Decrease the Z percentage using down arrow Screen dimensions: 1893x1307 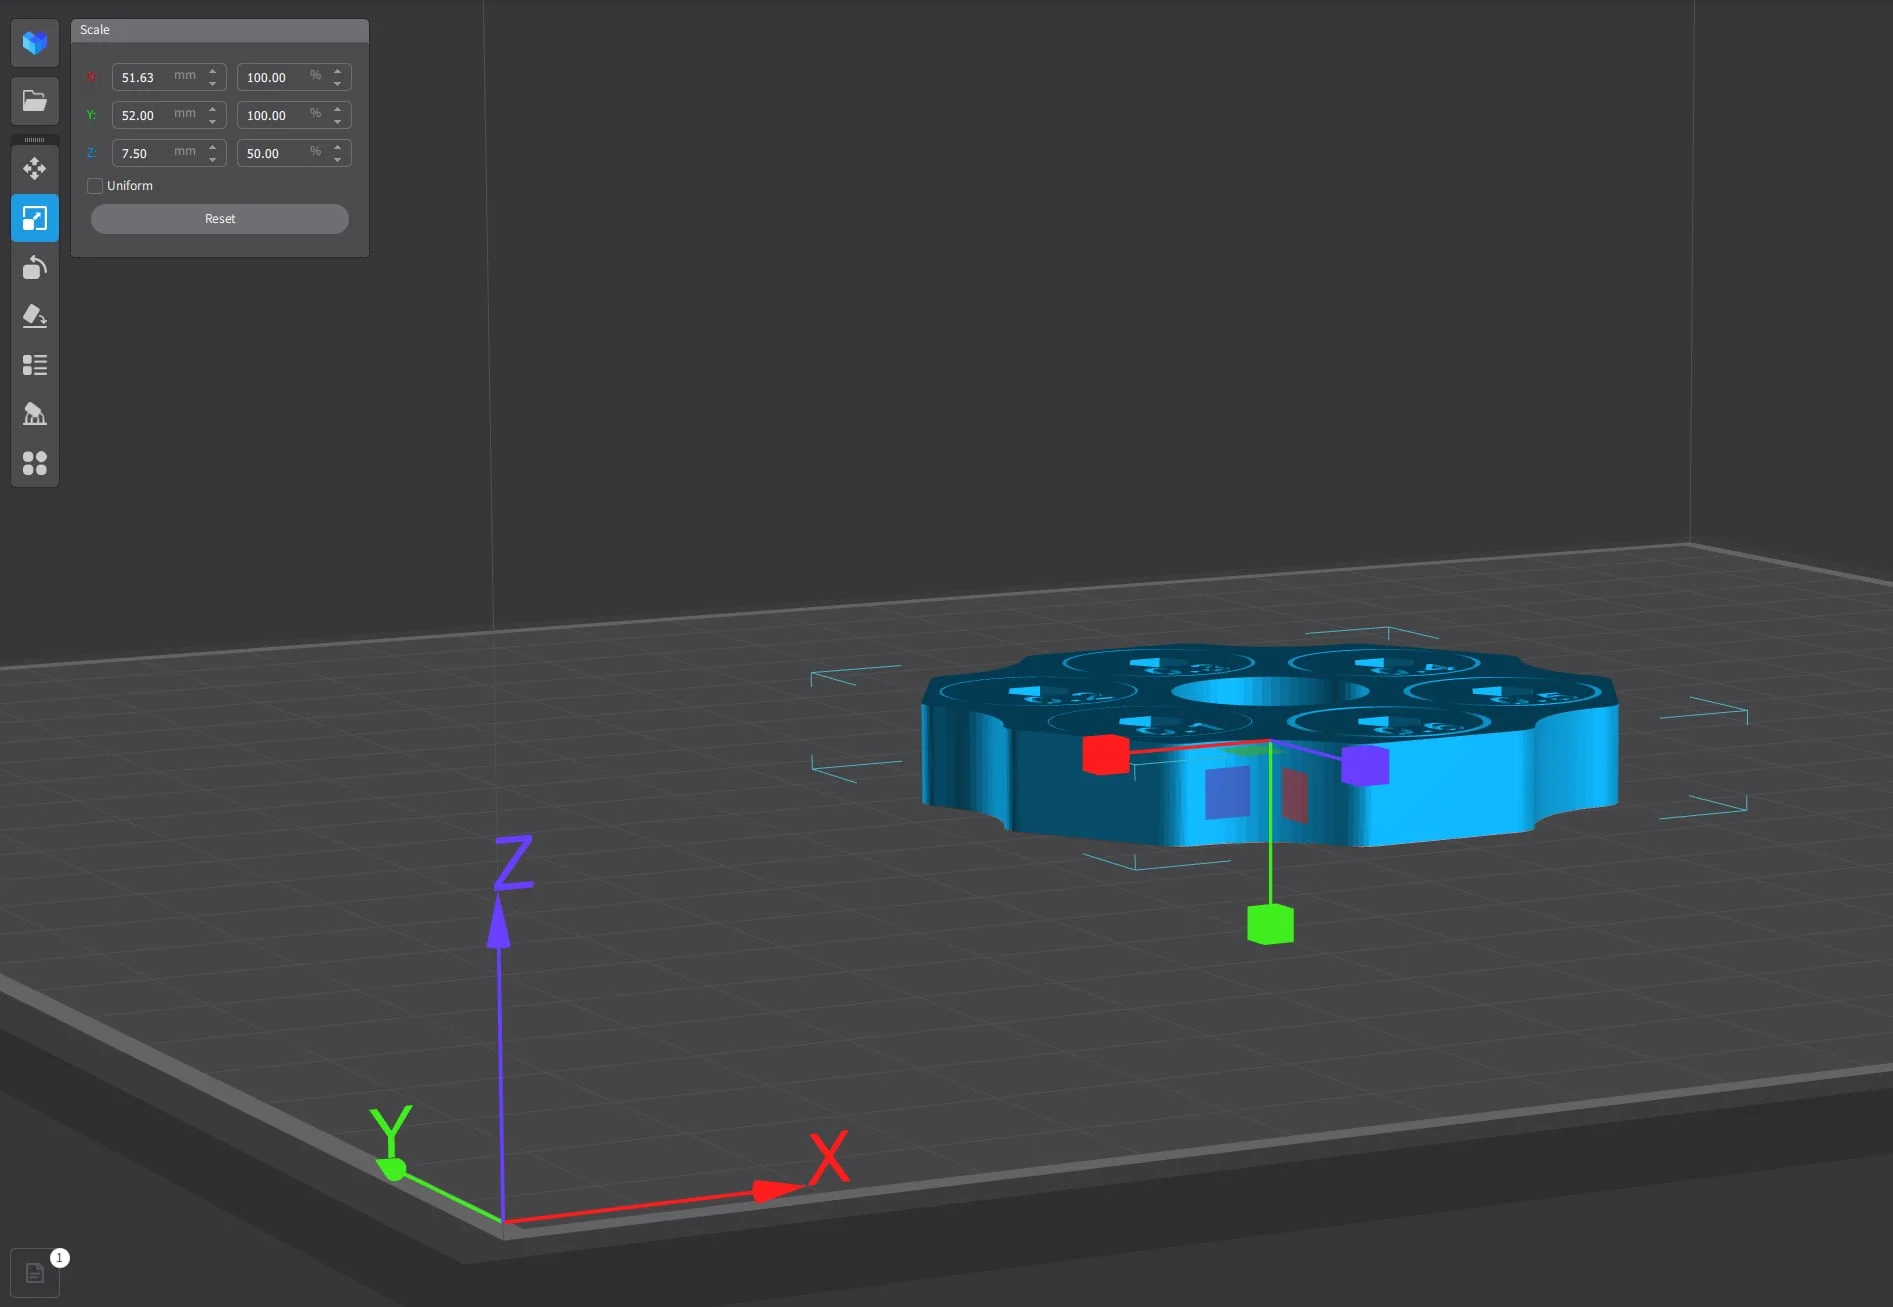point(338,160)
